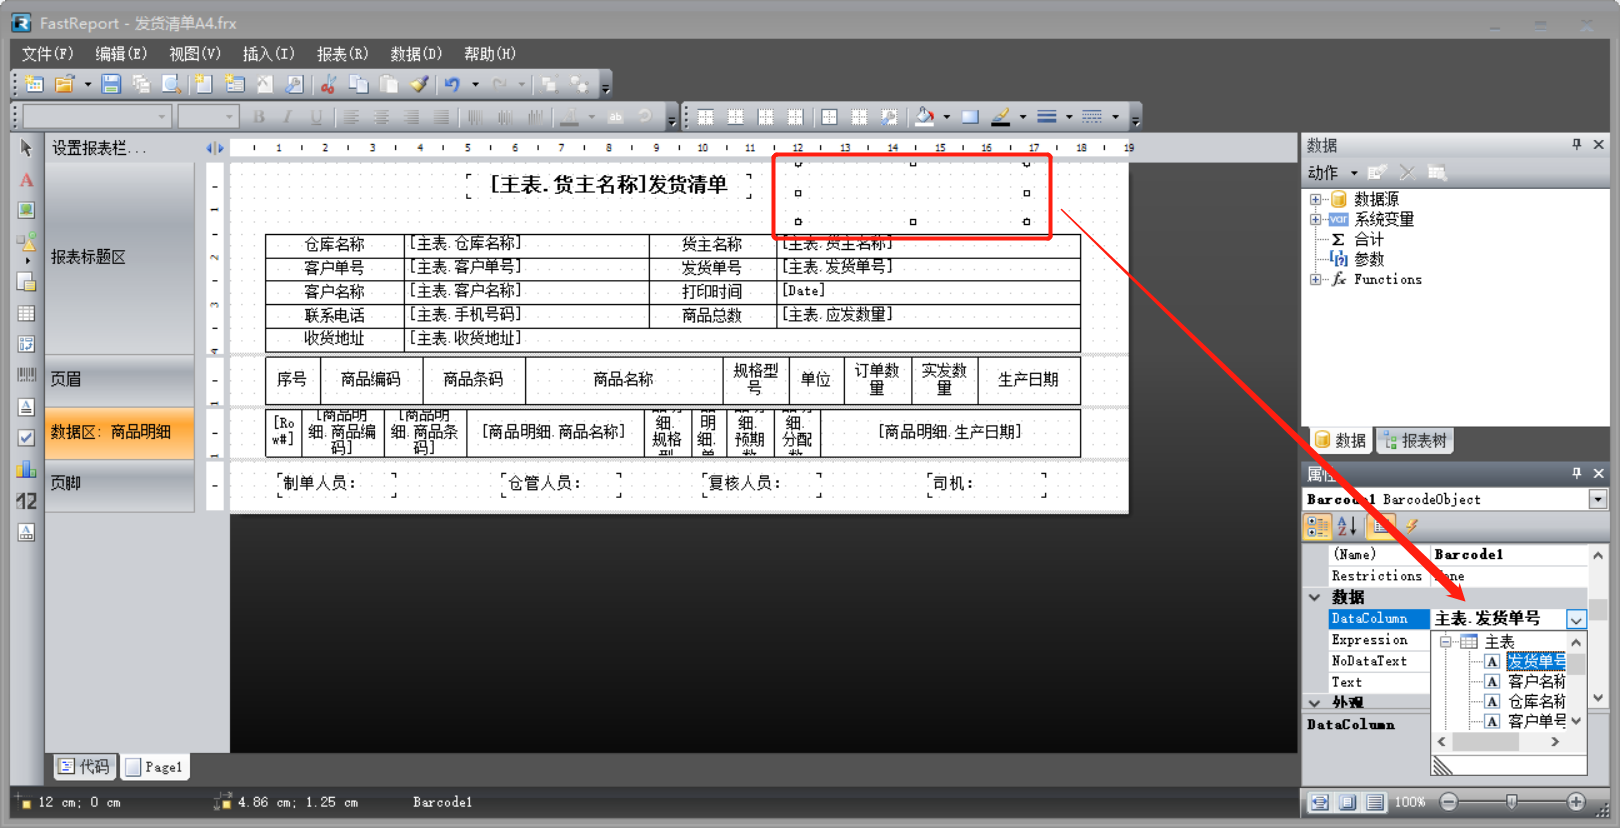Select the Table object tool
Viewport: 1620px width, 828px height.
[26, 313]
